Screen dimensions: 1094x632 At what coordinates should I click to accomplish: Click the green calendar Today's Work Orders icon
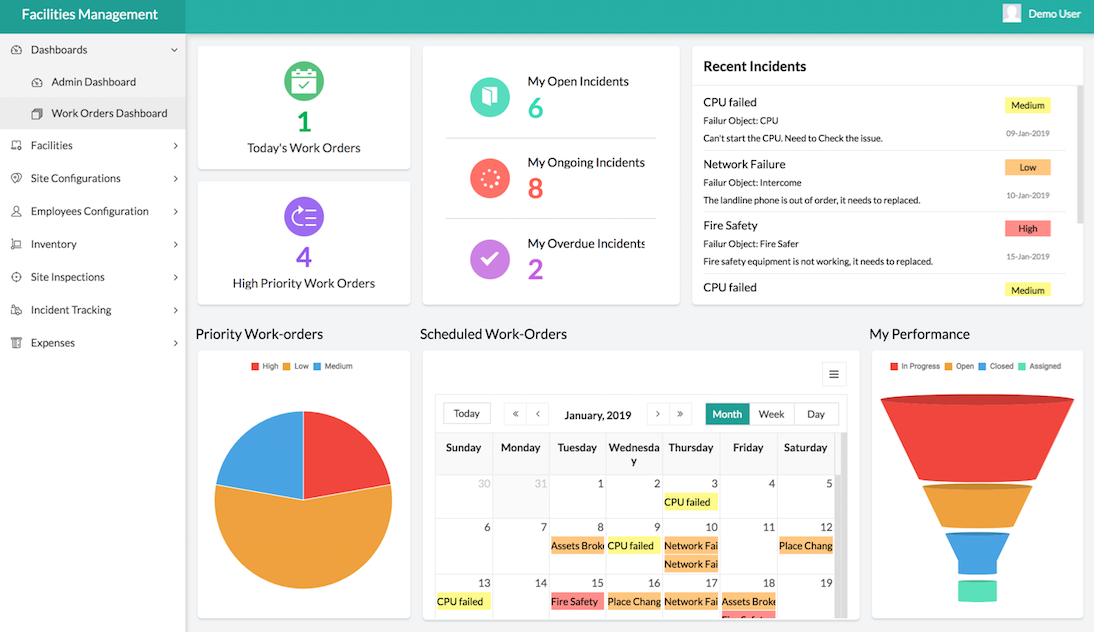click(304, 82)
